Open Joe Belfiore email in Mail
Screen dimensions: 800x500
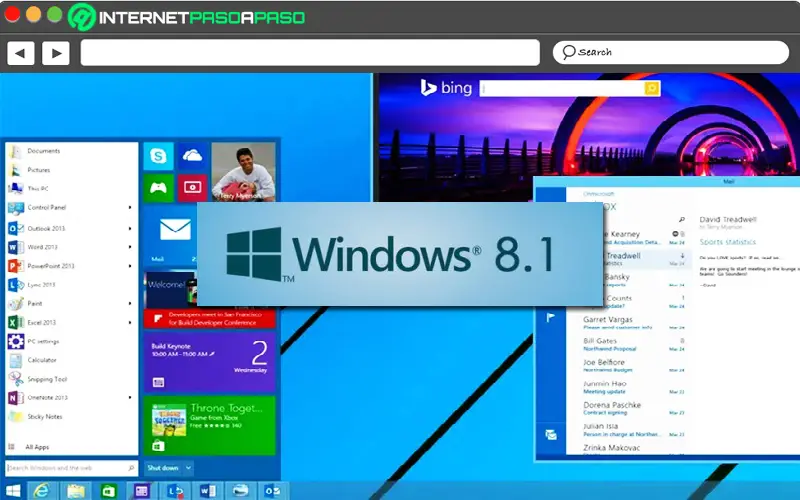[634, 365]
